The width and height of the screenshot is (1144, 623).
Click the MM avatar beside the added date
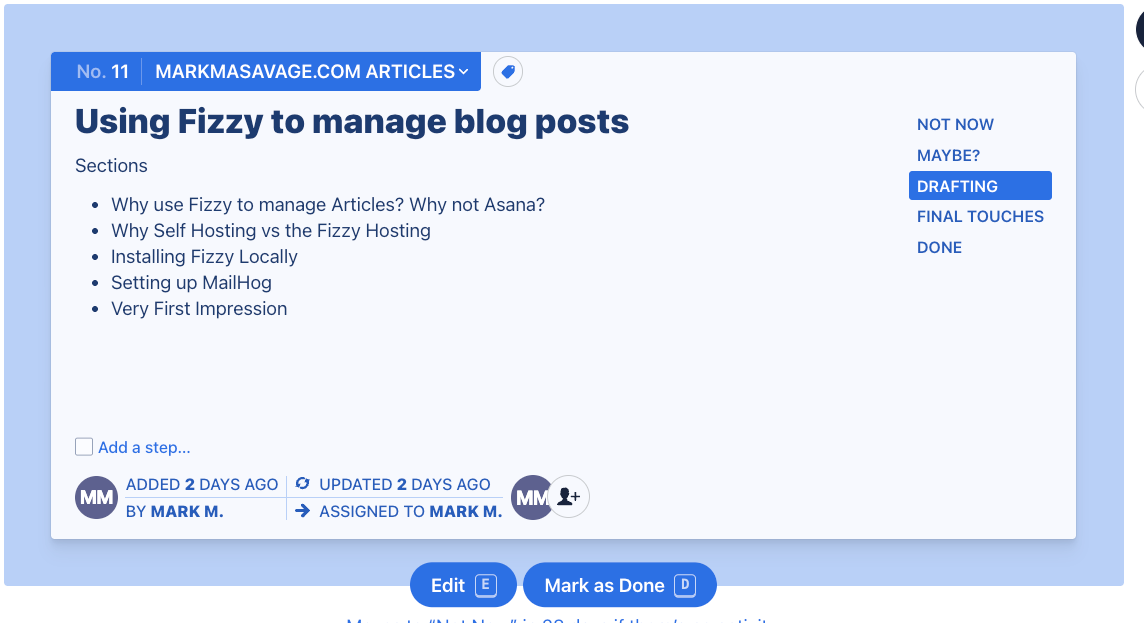(96, 497)
